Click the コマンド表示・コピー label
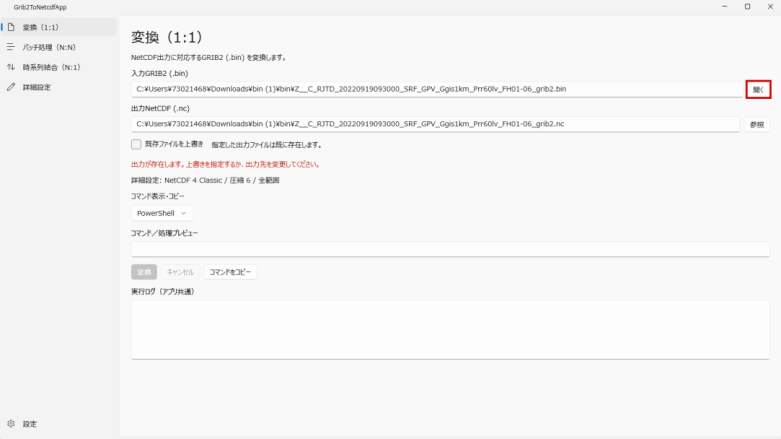This screenshot has height=439, width=781. [157, 196]
